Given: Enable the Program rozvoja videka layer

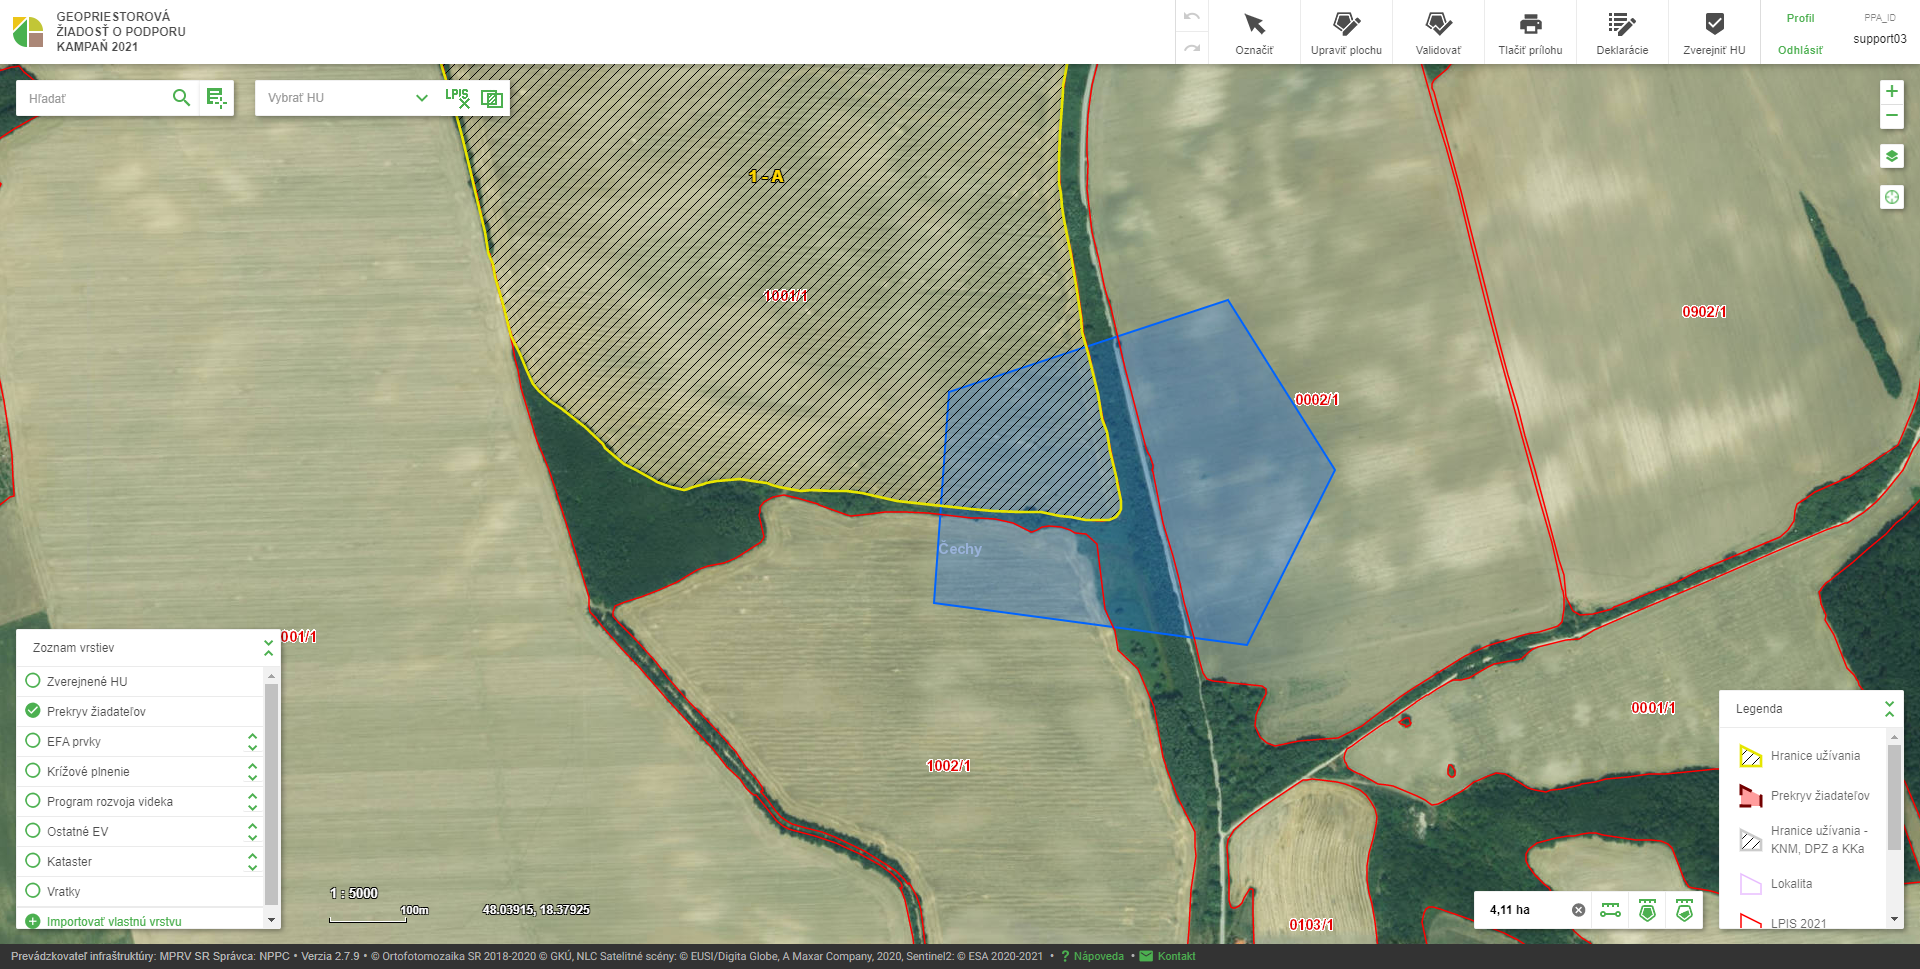Looking at the screenshot, I should 33,801.
